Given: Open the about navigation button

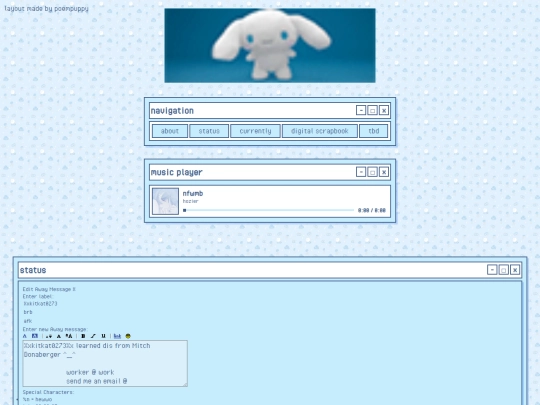Looking at the screenshot, I should coord(170,131).
